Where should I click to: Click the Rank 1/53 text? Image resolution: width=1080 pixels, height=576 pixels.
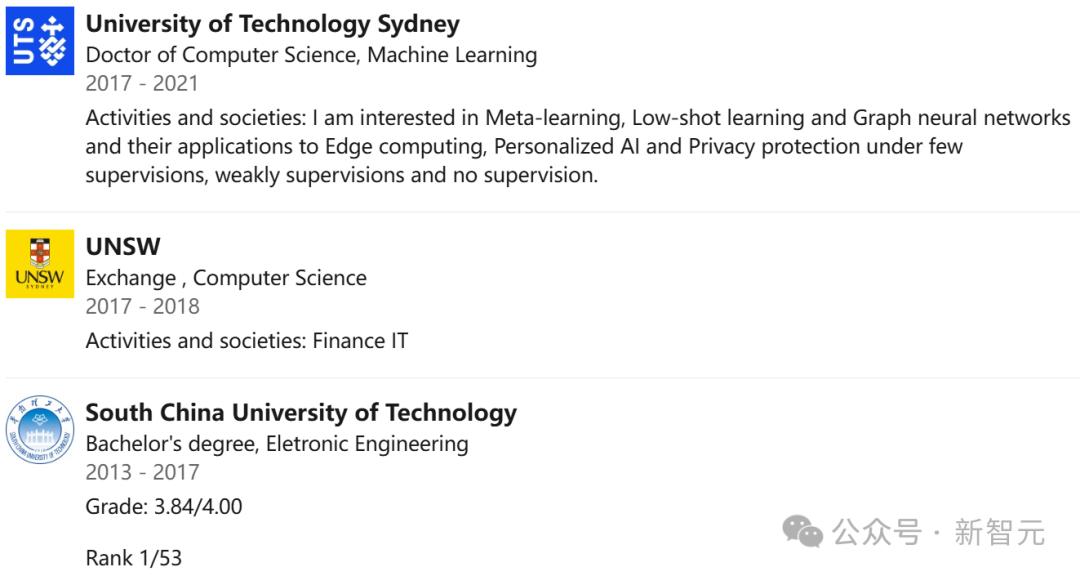[134, 557]
